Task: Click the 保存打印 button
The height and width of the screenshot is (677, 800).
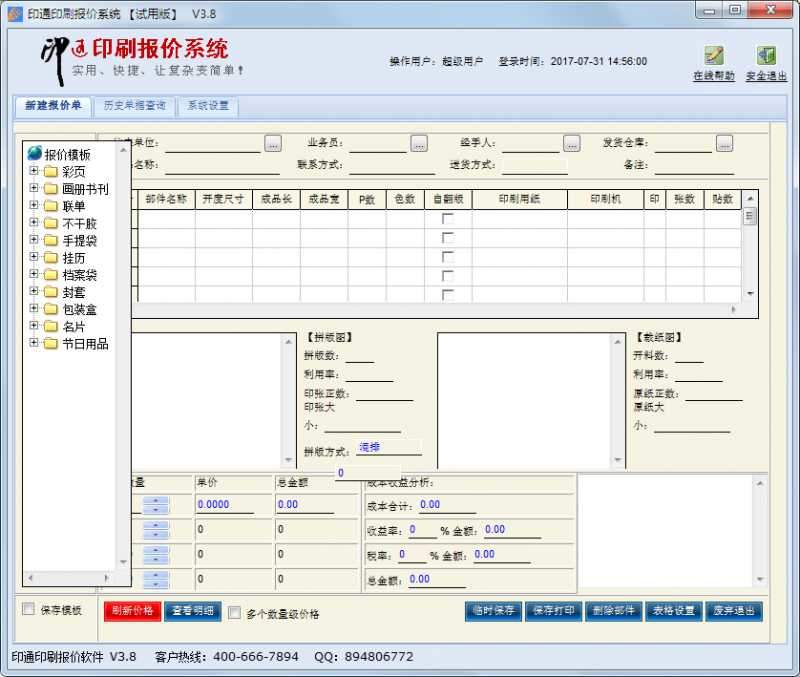Action: [x=554, y=611]
